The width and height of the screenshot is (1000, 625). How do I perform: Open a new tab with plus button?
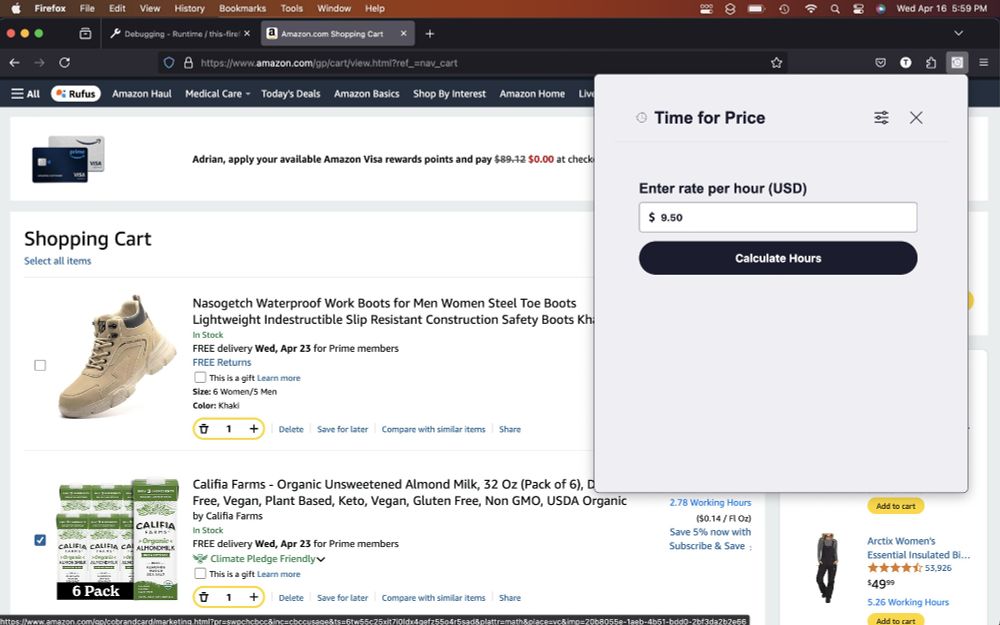pyautogui.click(x=430, y=34)
